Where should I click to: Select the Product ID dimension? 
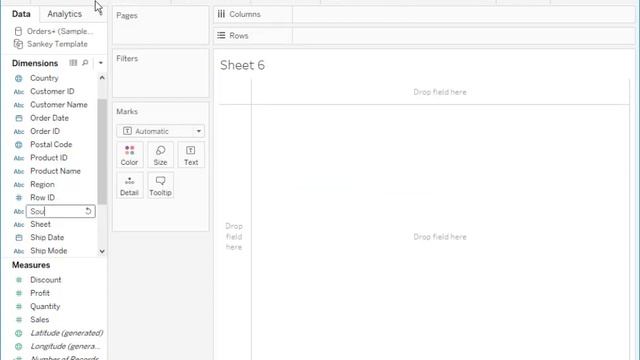[49, 158]
